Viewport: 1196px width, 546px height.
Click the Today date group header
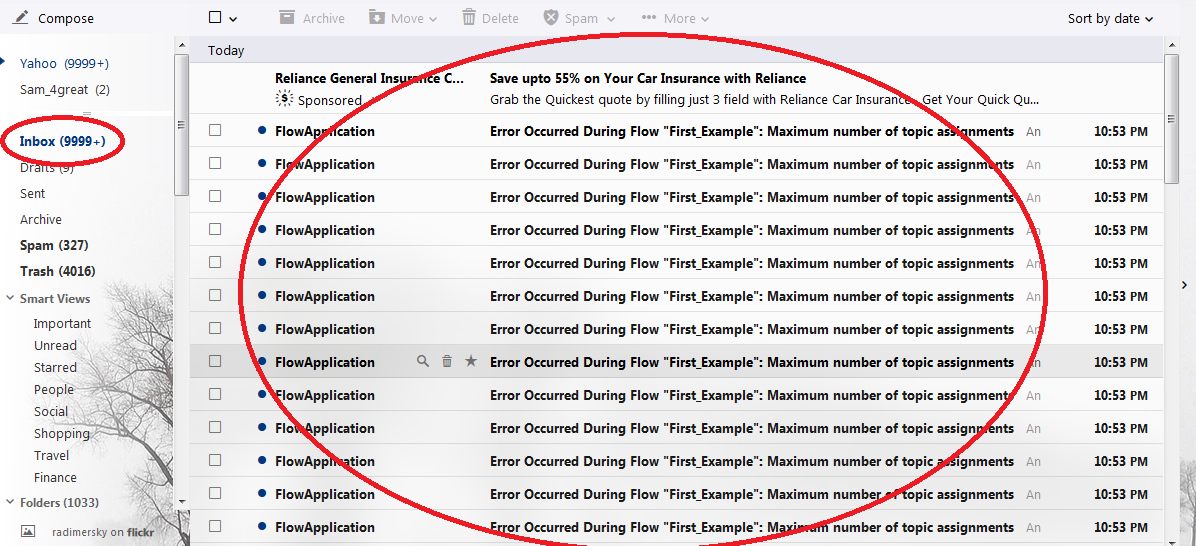[226, 50]
